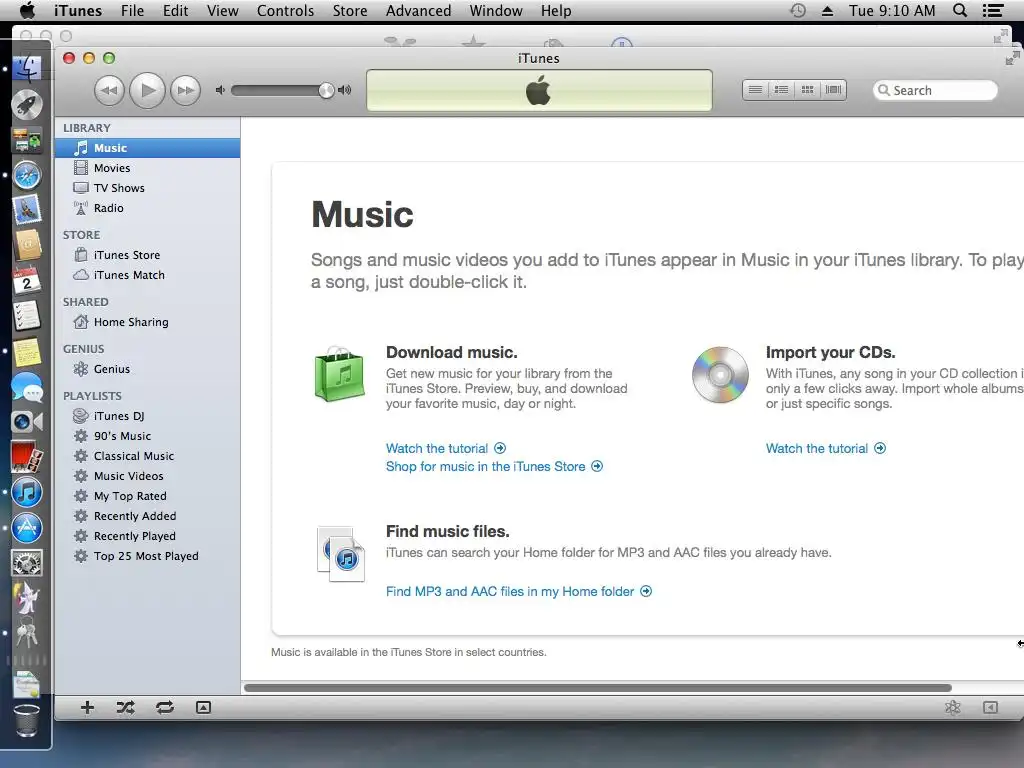Select the 90's Music playlist

[148, 436]
